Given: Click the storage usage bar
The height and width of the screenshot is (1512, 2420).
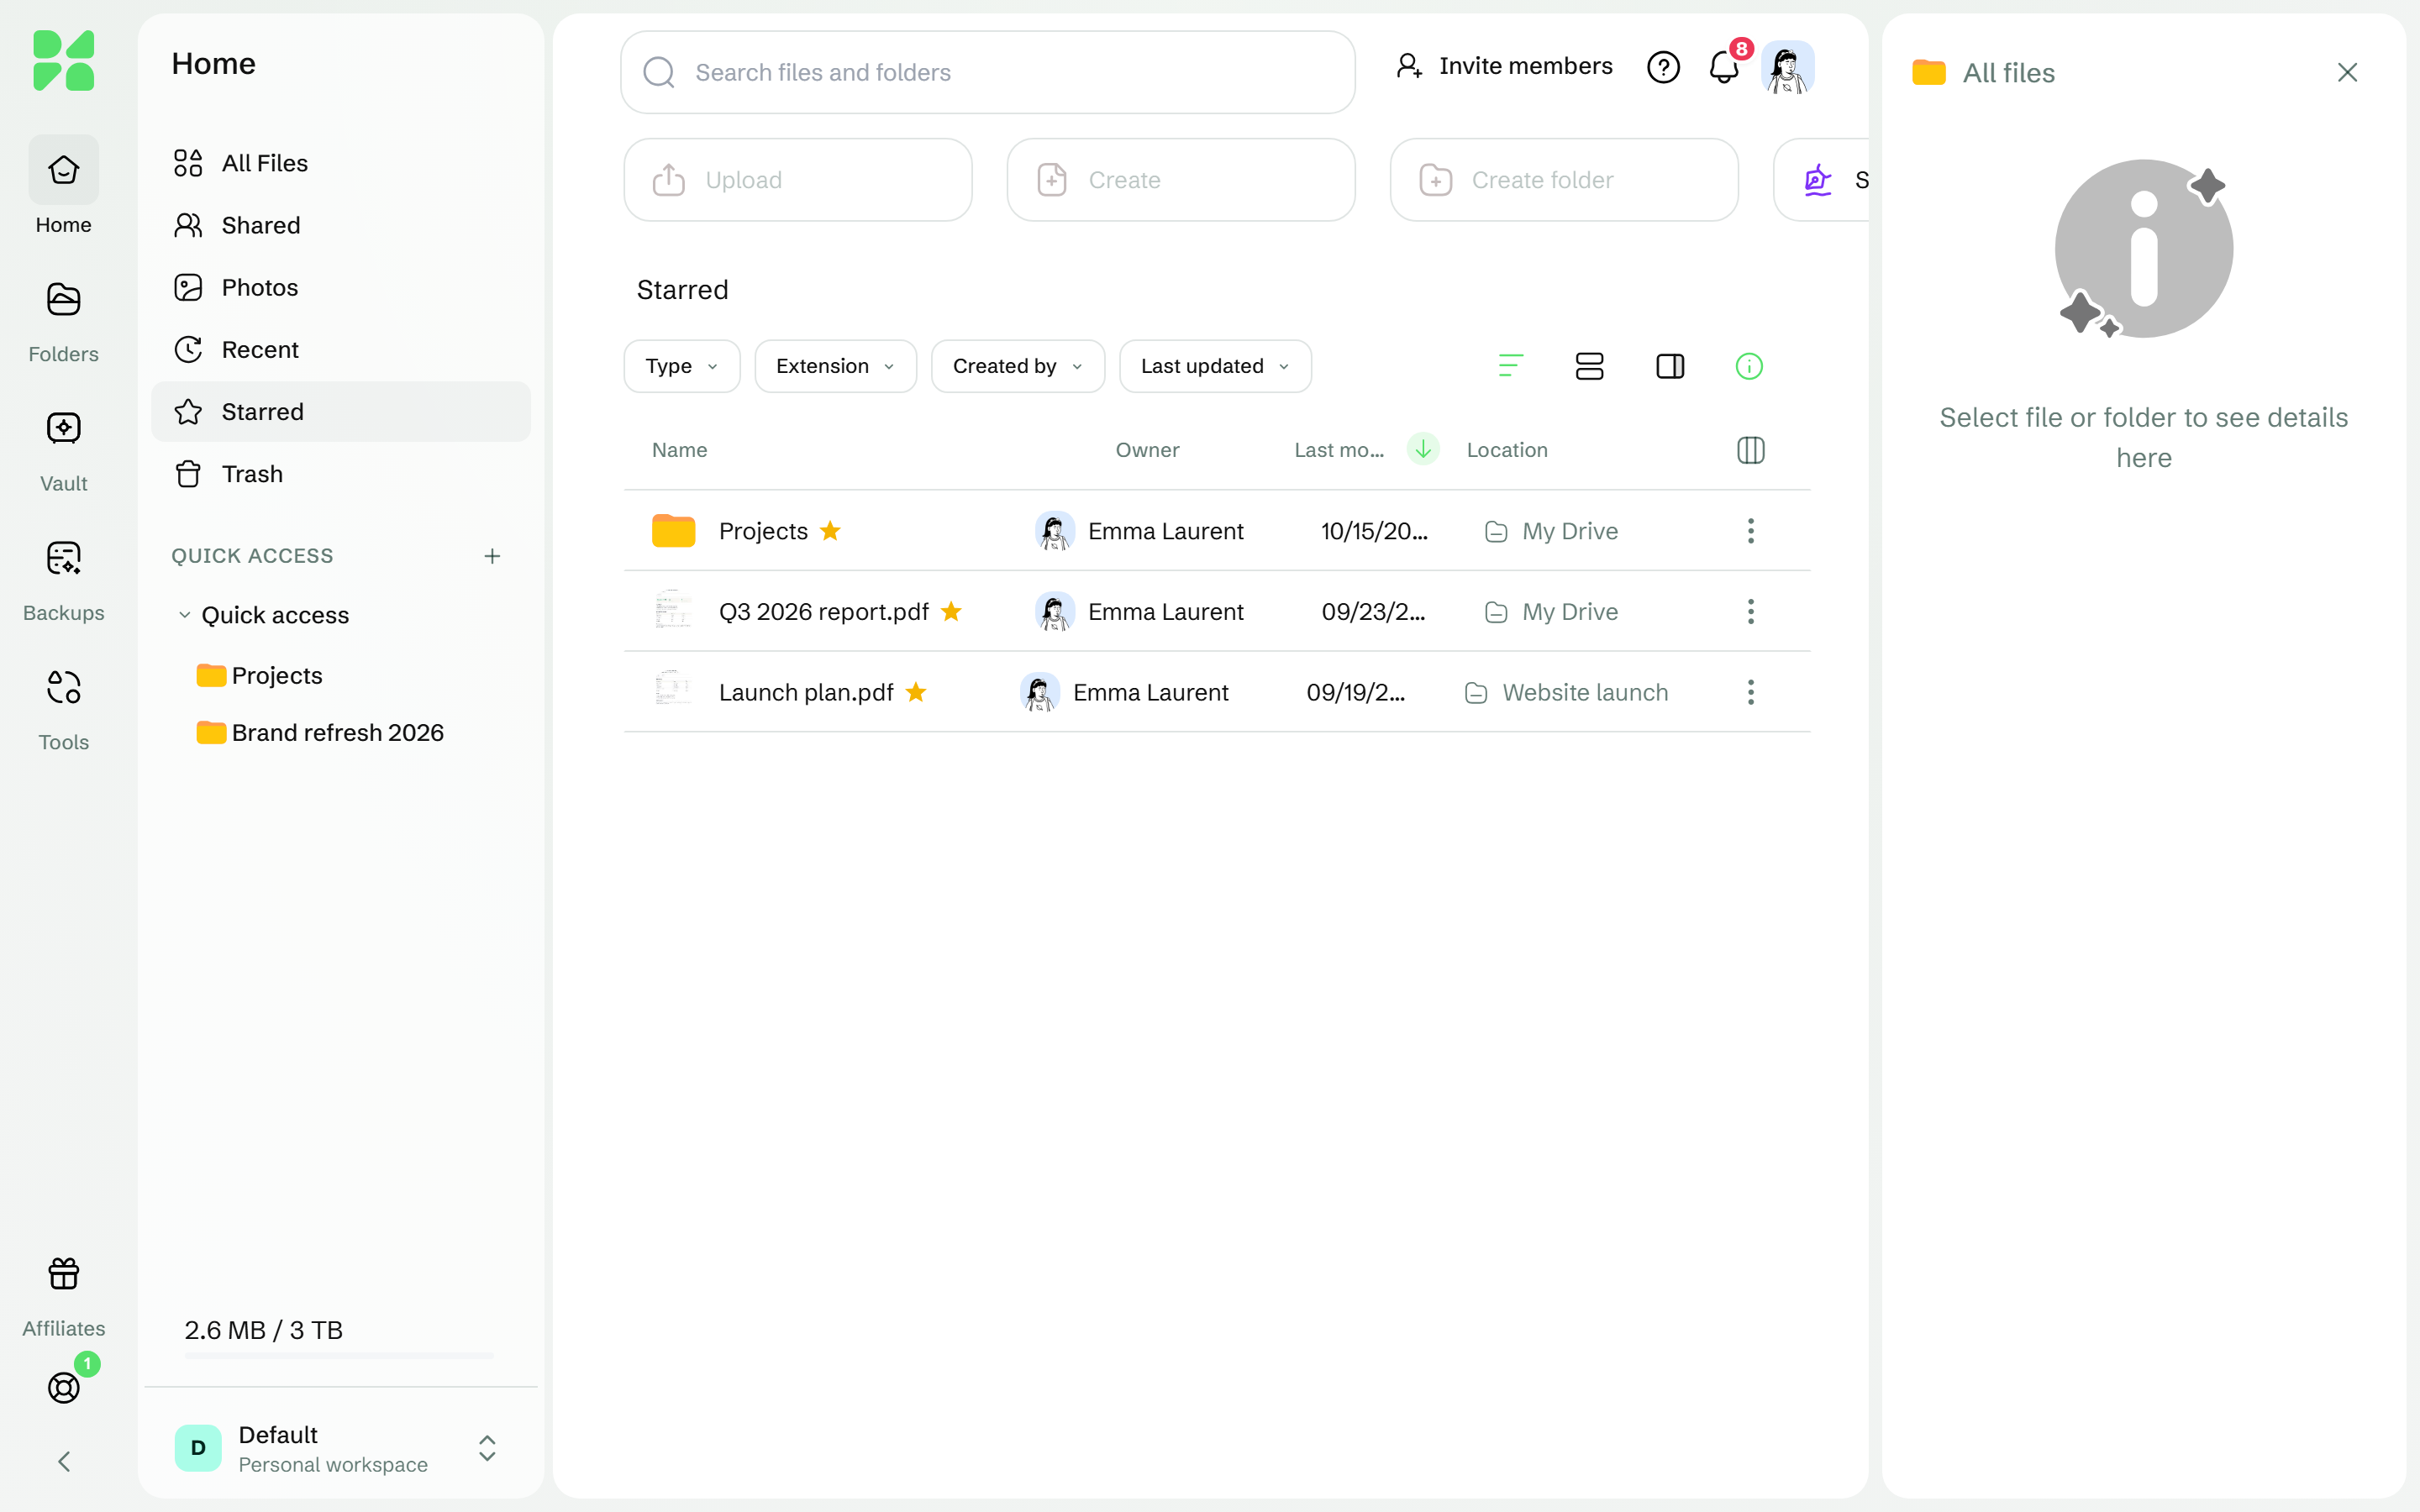Looking at the screenshot, I should [x=339, y=1355].
